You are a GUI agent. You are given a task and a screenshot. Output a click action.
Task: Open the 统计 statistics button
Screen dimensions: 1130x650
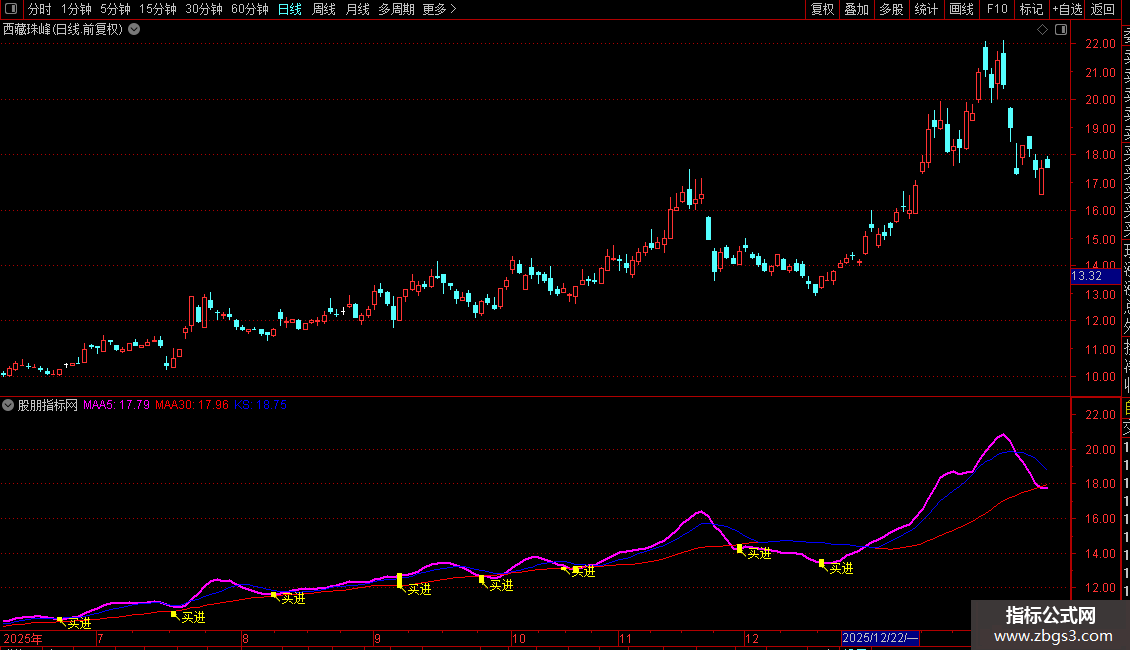click(926, 9)
